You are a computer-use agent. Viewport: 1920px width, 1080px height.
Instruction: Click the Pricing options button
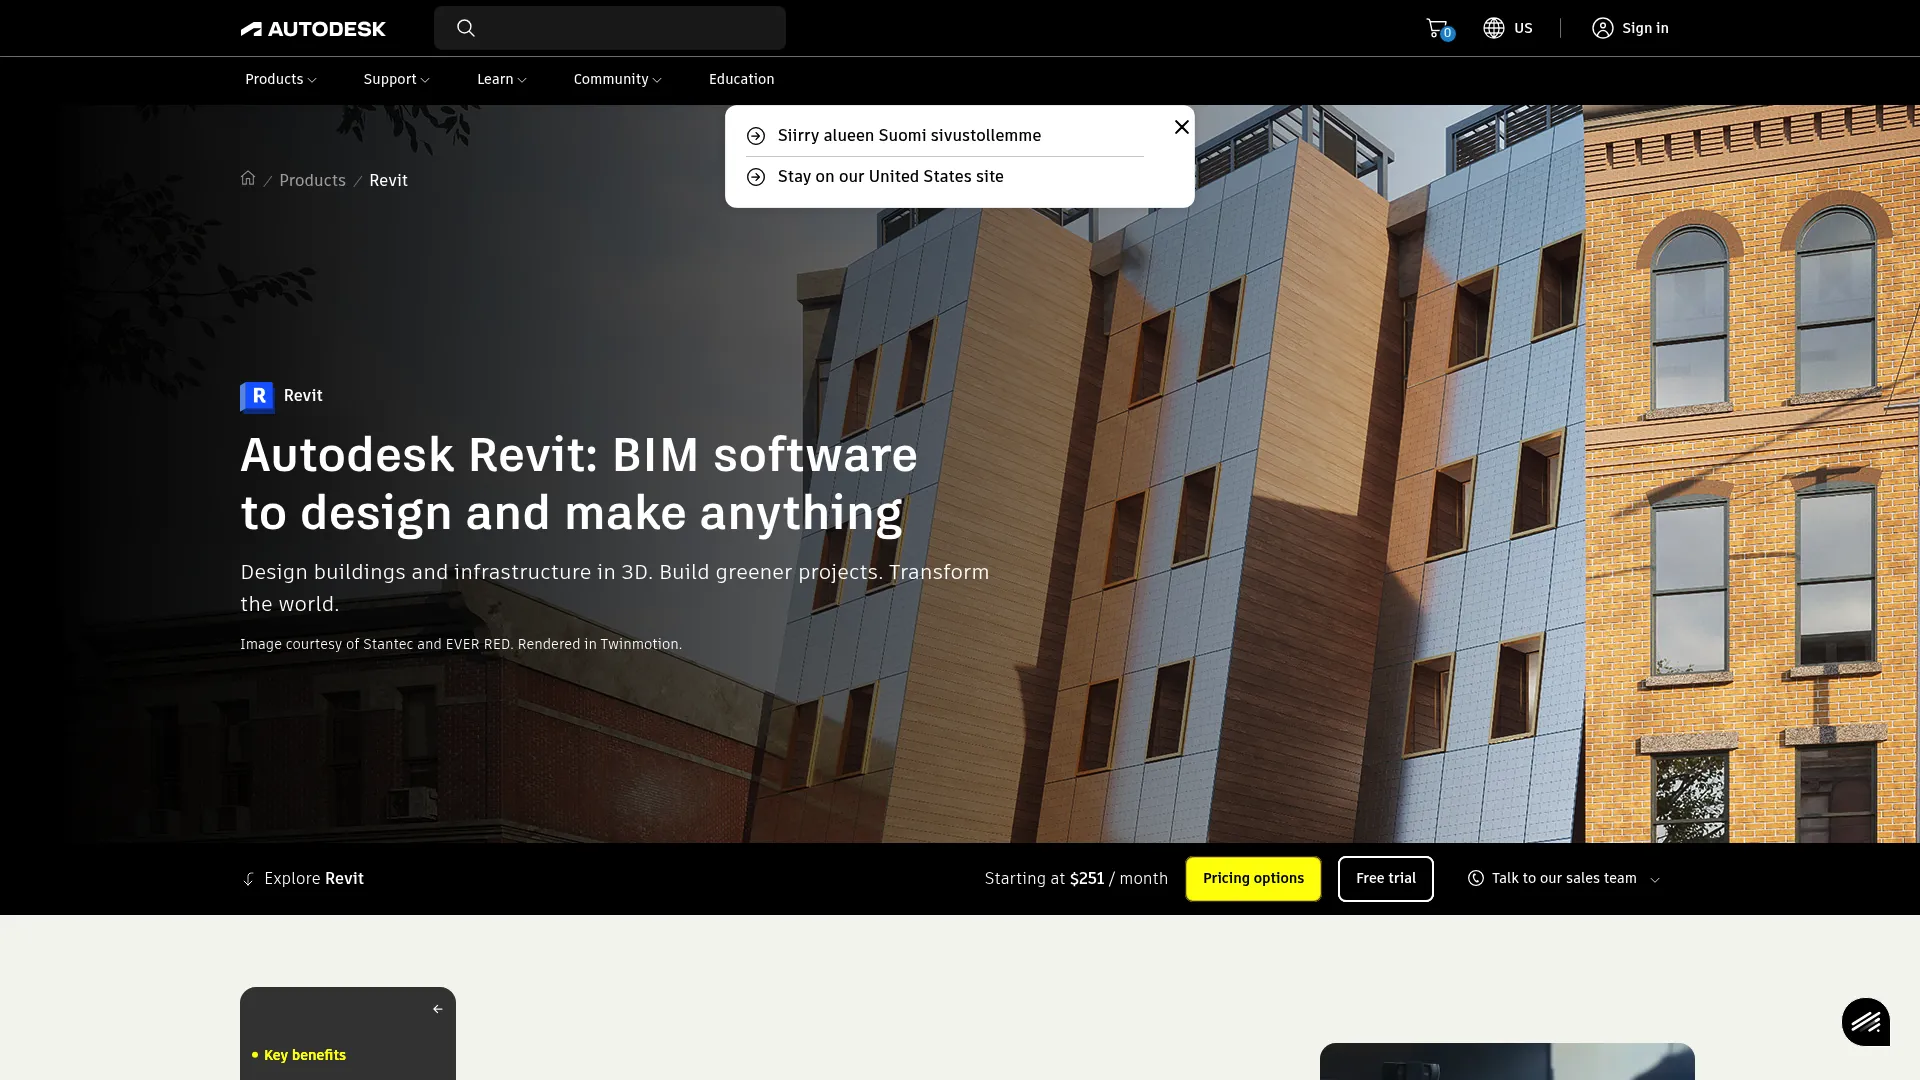(1253, 879)
